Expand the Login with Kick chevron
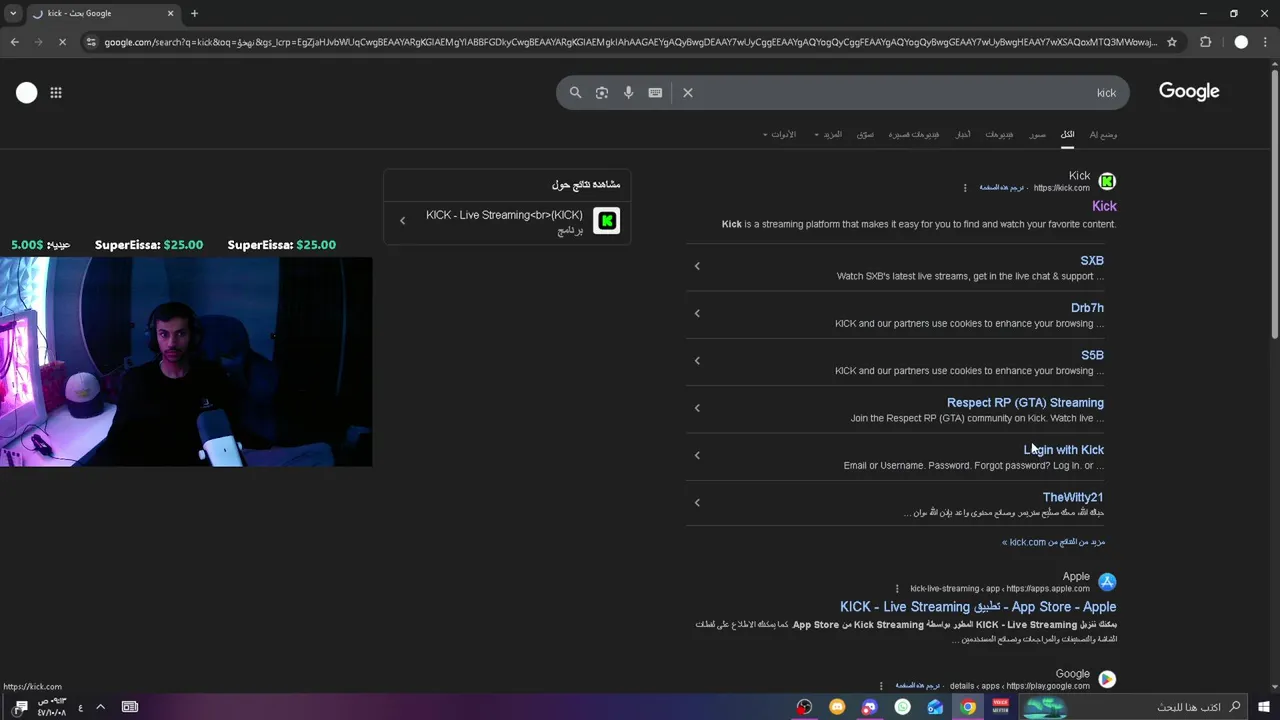Viewport: 1280px width, 720px height. coord(697,455)
